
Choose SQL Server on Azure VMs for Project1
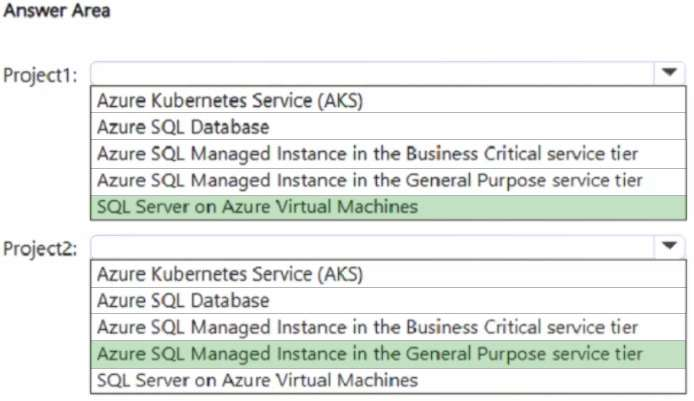(x=257, y=208)
